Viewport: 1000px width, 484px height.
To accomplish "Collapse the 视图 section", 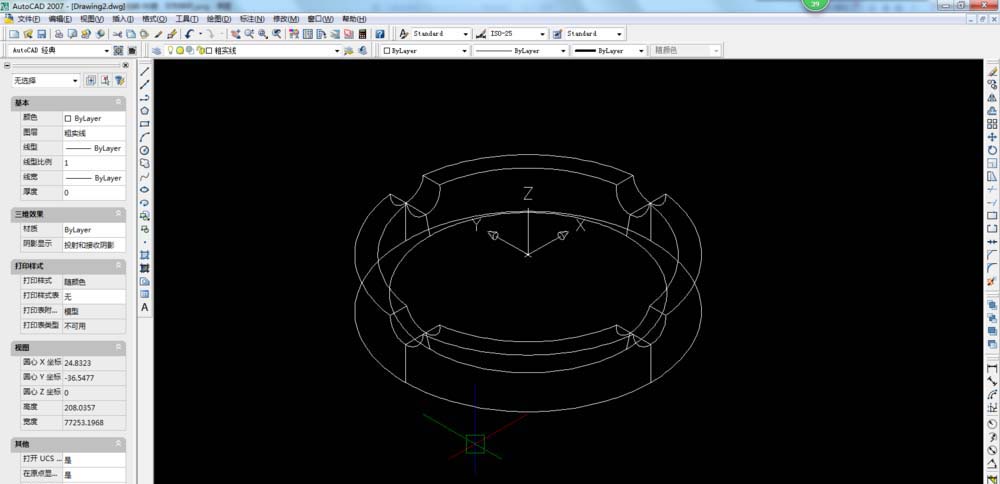I will [119, 348].
